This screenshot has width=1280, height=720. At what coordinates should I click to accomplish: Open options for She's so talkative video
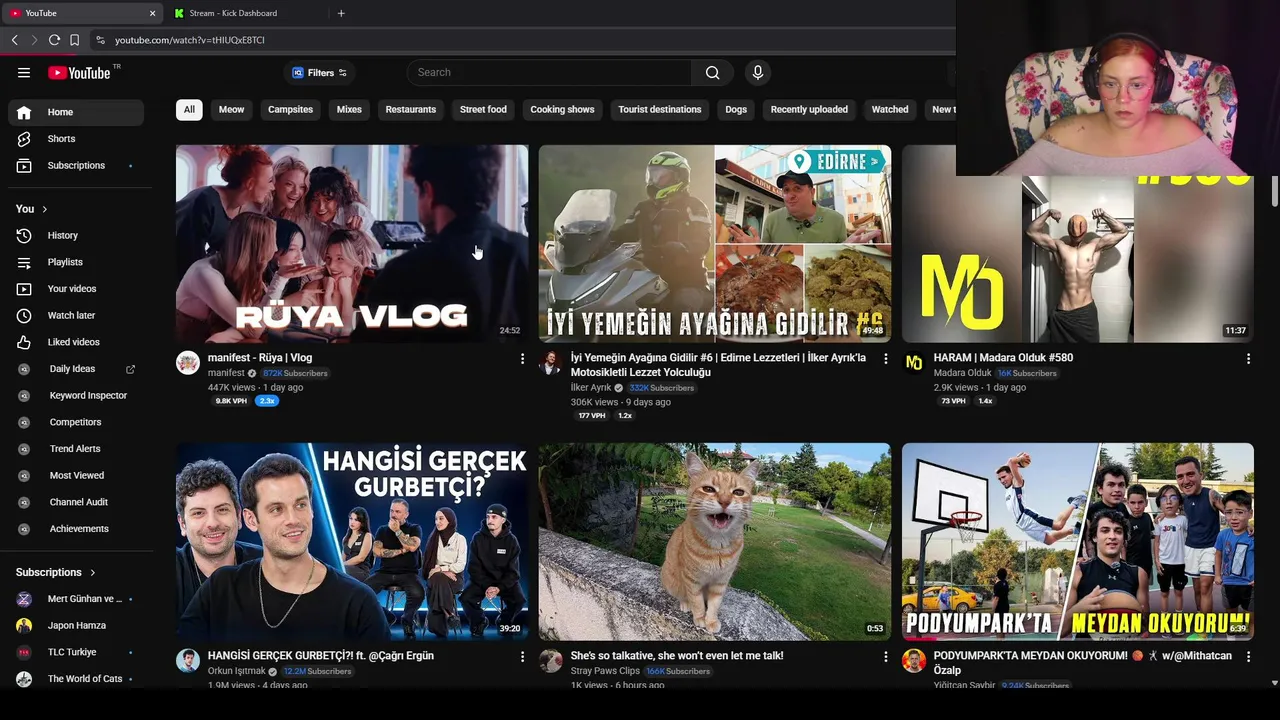[x=885, y=656]
